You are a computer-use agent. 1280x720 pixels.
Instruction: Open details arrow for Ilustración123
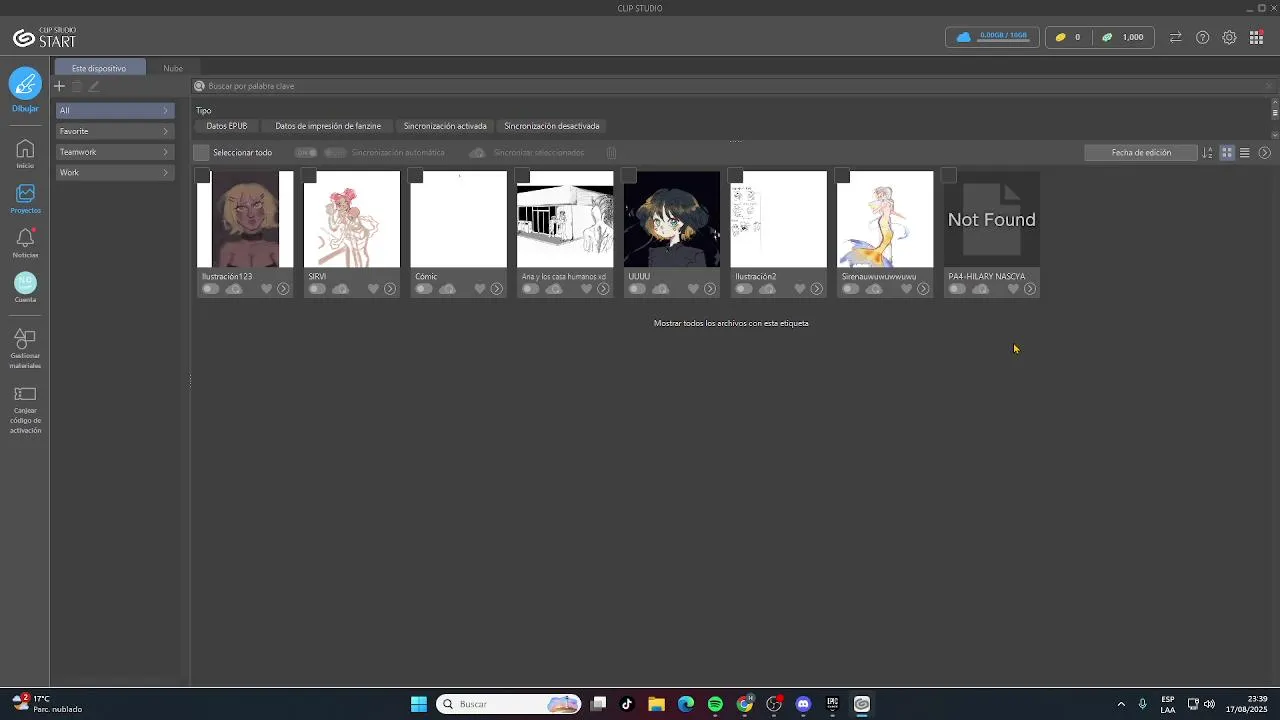[283, 289]
